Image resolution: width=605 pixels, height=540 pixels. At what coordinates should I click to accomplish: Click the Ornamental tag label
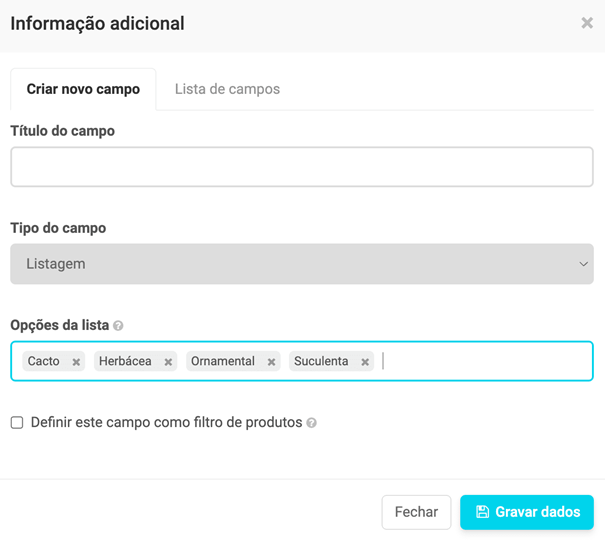(223, 361)
